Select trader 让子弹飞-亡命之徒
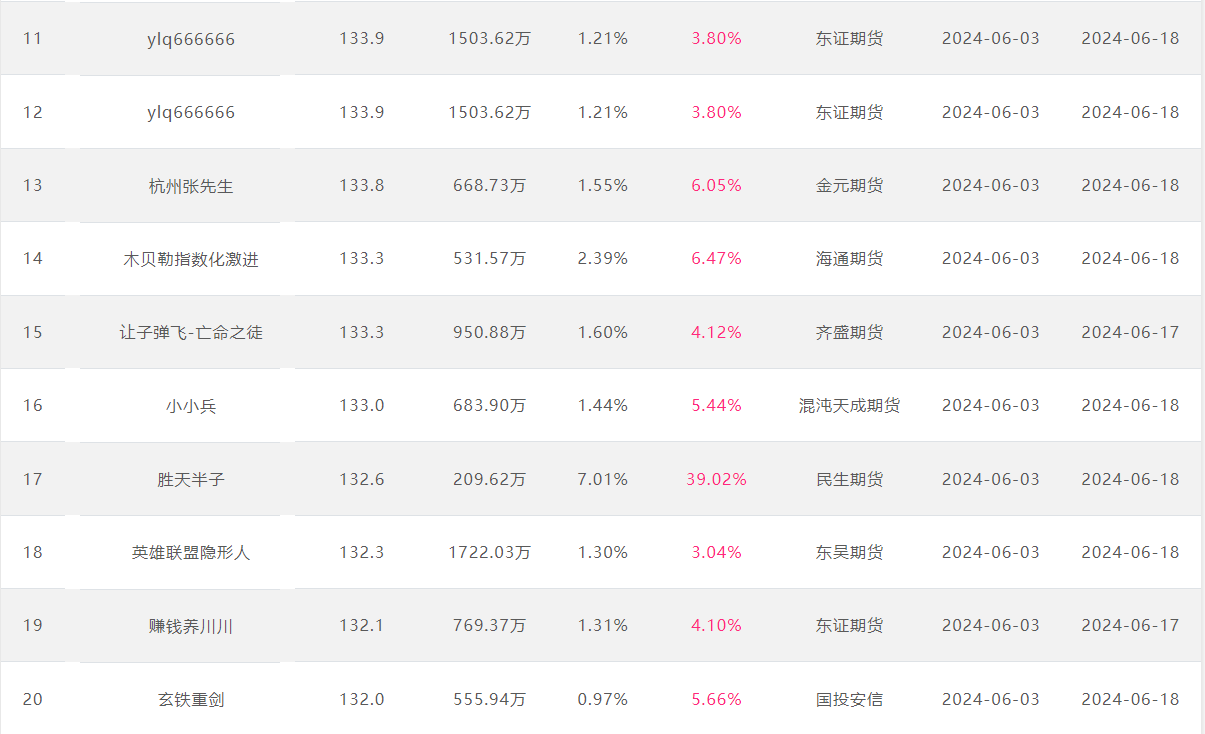Screen dimensions: 1205x734 coord(191,332)
